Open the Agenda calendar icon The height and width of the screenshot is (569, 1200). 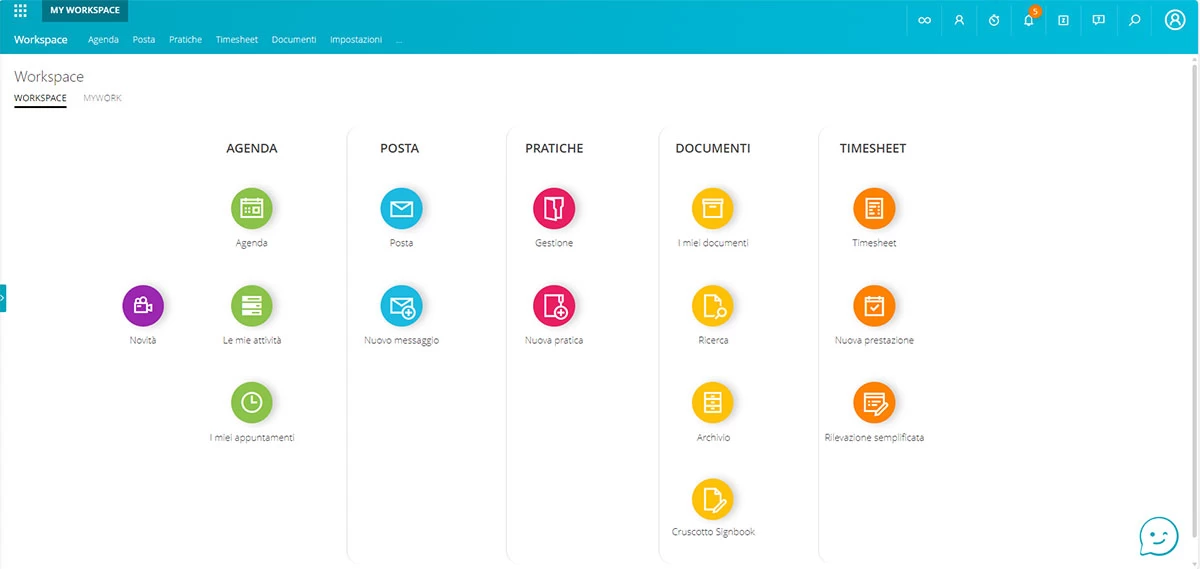coord(251,209)
